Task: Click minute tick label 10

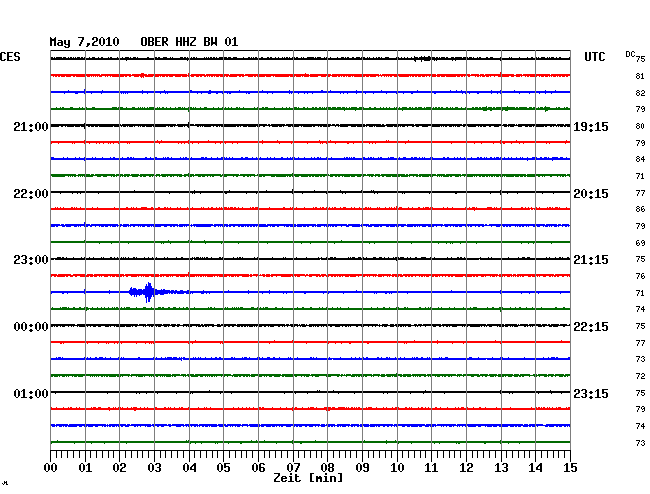Action: [x=397, y=467]
